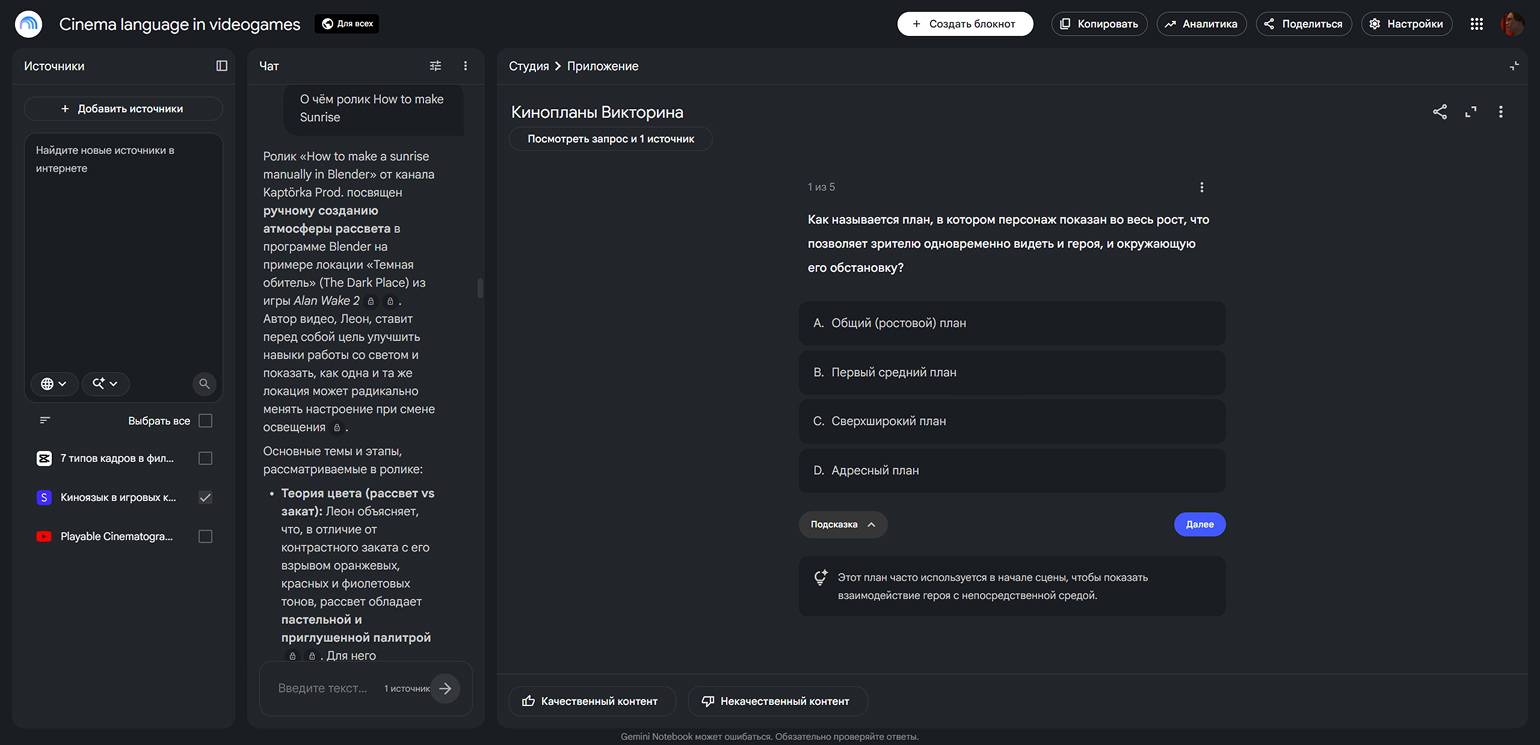Collapse the Подсказка hint expander
This screenshot has width=1540, height=745.
tap(843, 524)
